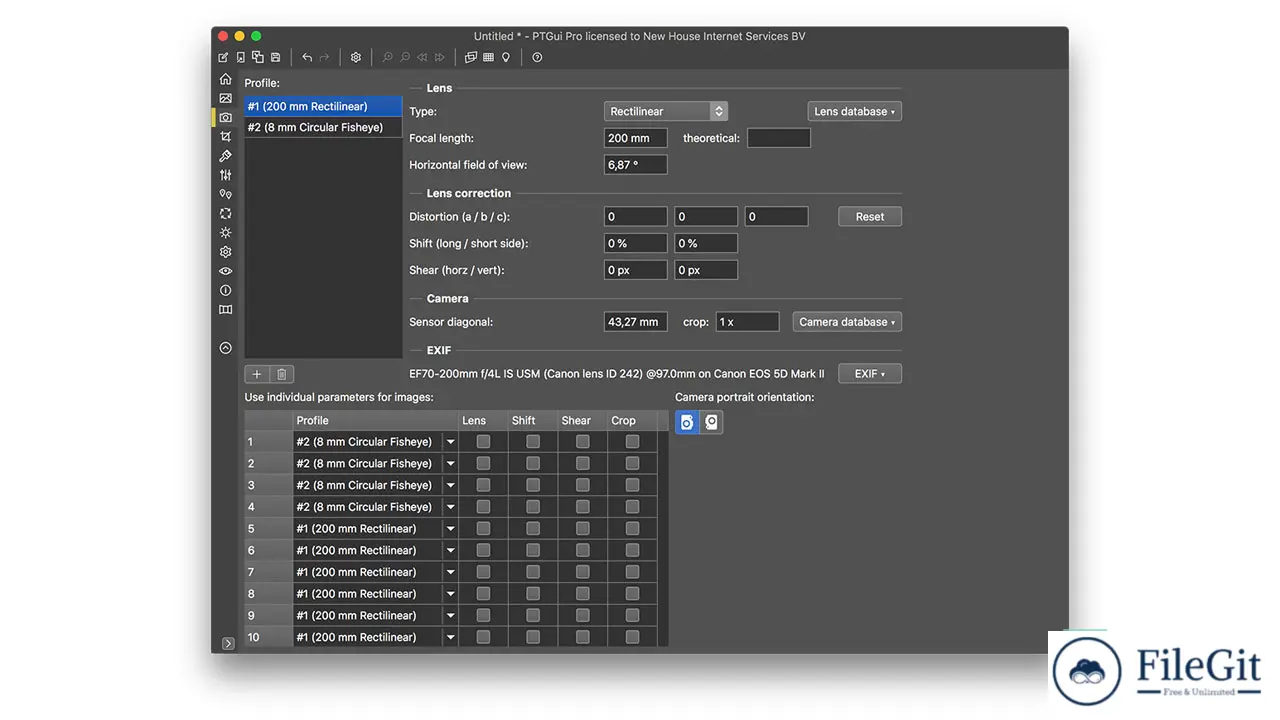Click the Redo arrow in toolbar
This screenshot has width=1280, height=720.
(324, 58)
